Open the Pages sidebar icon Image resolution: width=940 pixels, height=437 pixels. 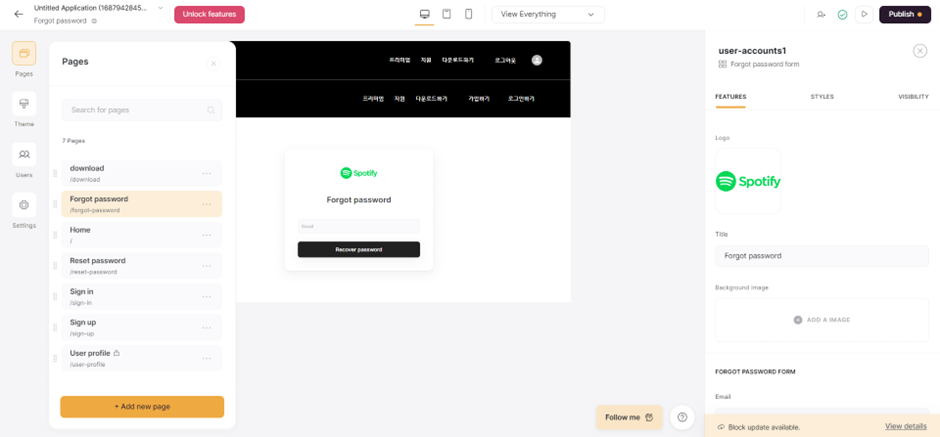24,53
